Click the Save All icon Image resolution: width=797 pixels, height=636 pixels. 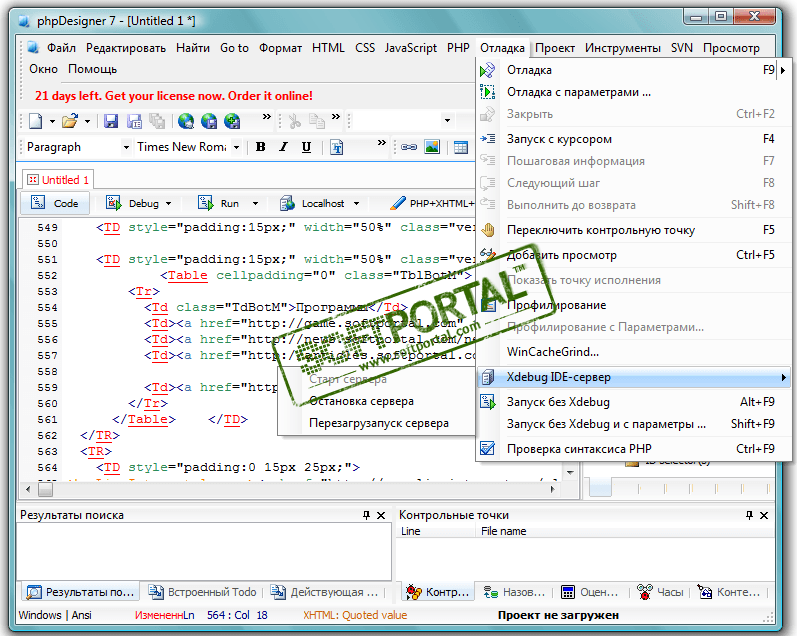(157, 121)
